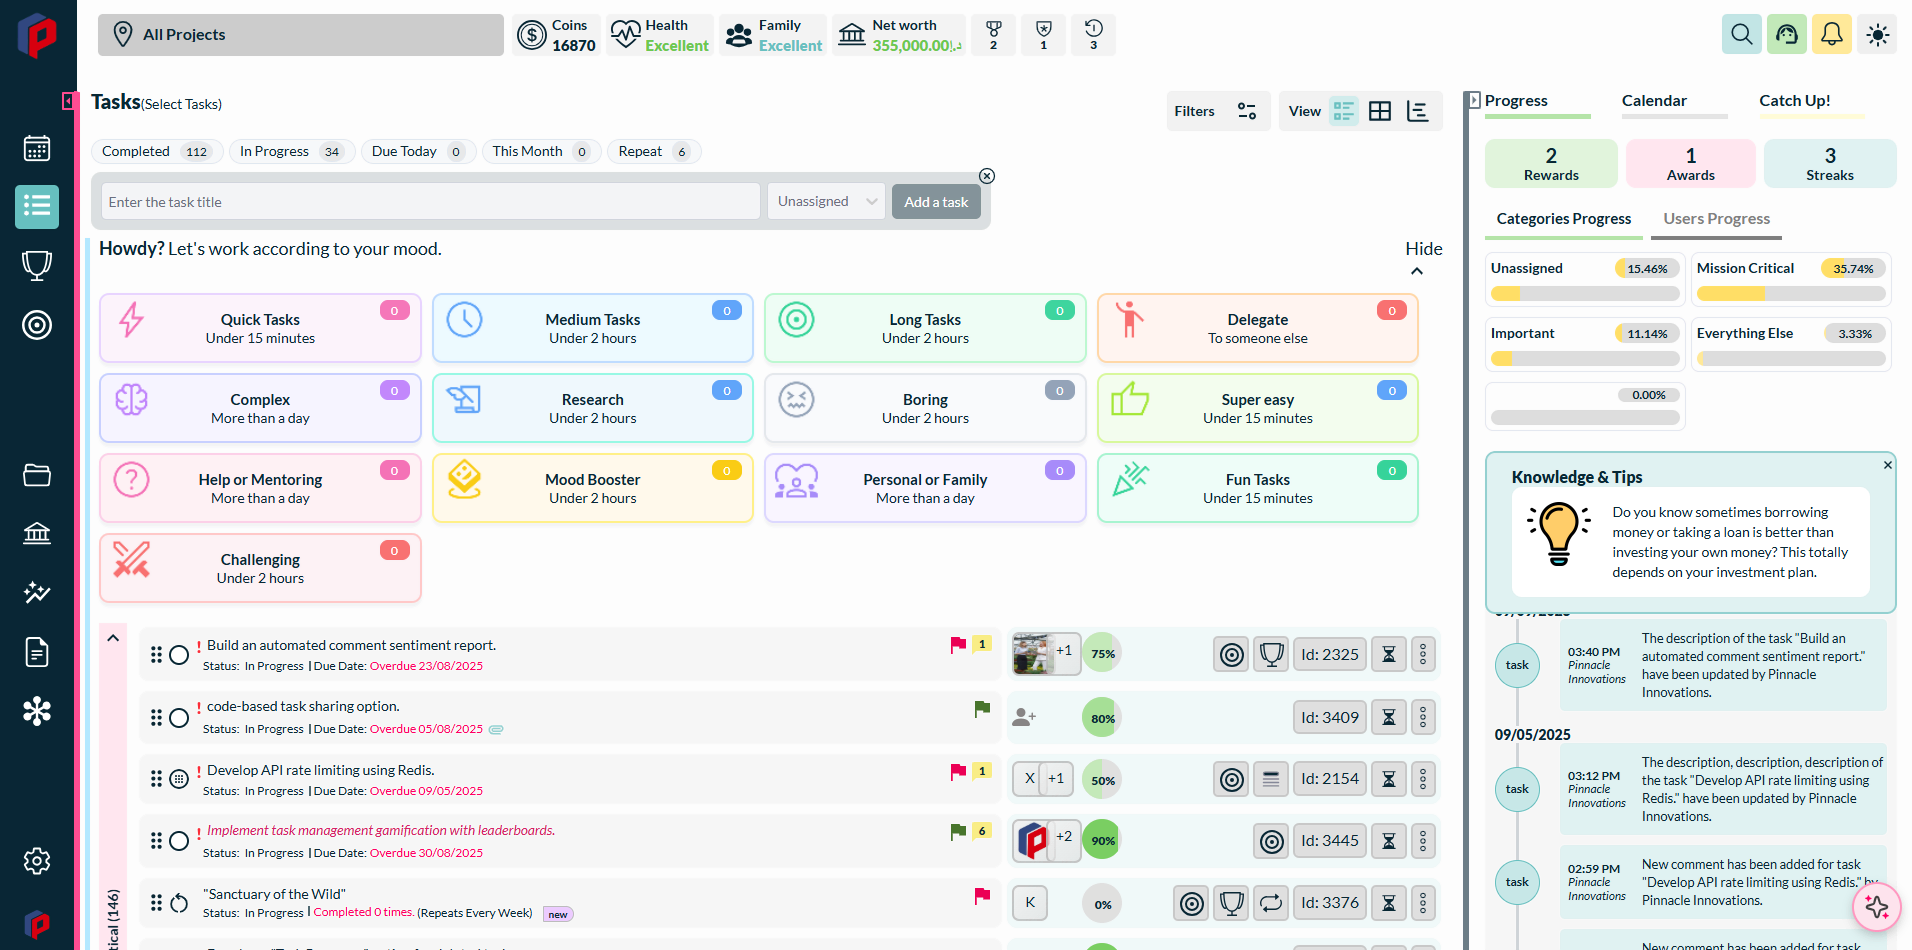Toggle status circle of 'Develop API rate limiting'
Viewport: 1912px width, 950px height.
point(179,779)
